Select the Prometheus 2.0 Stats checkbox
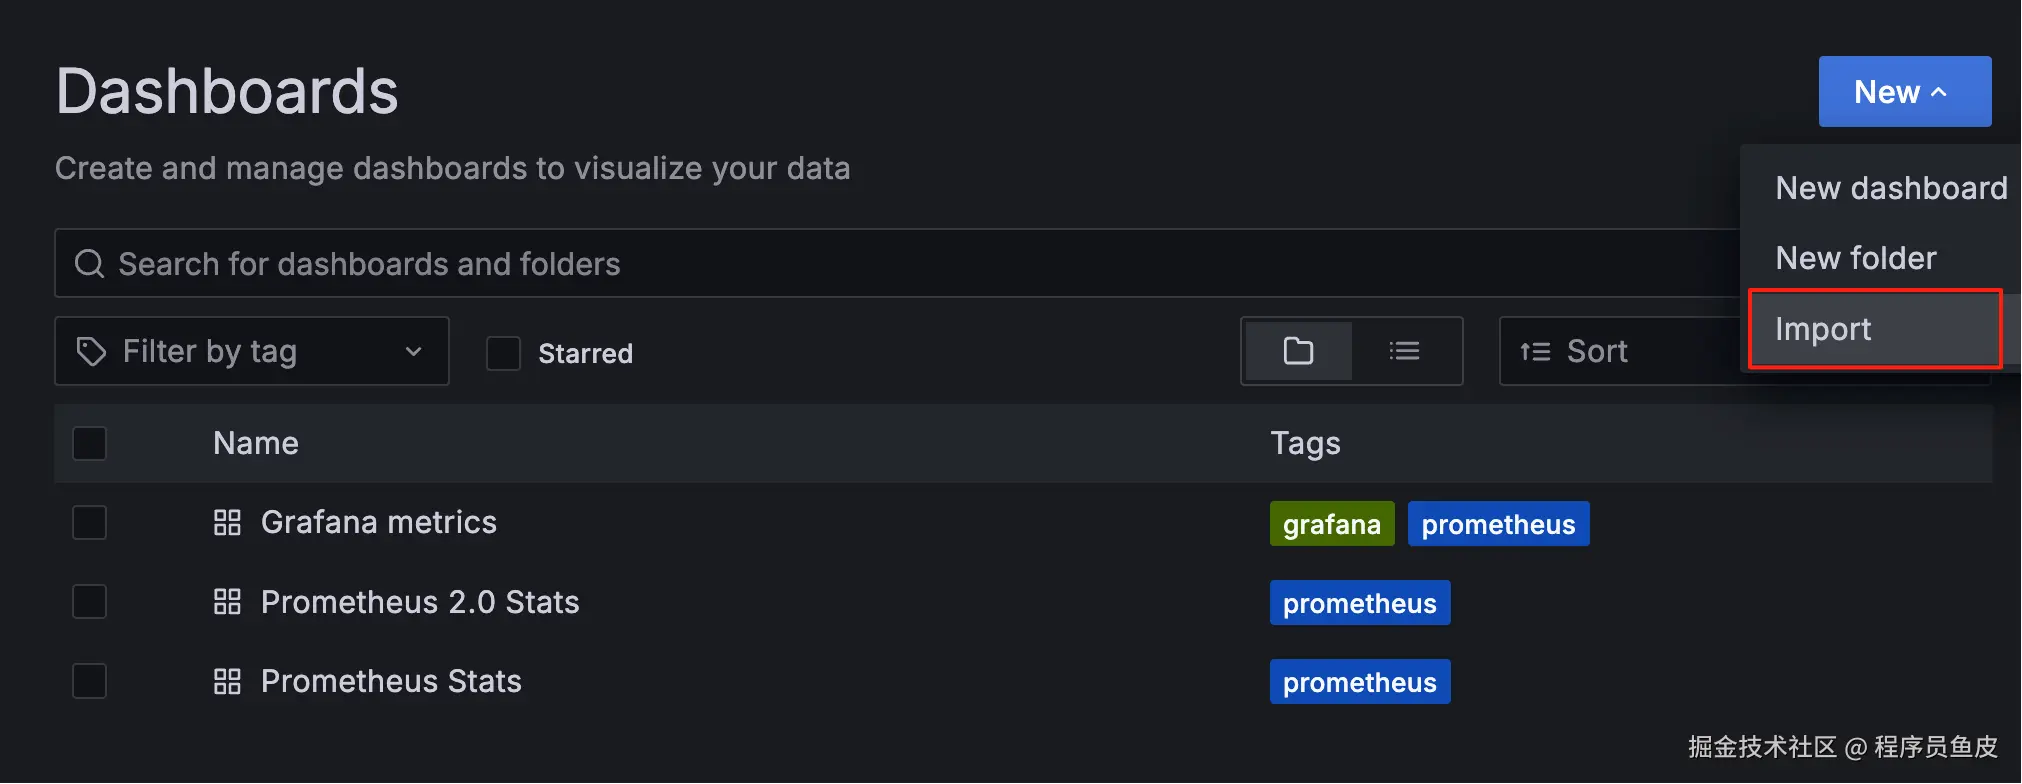 click(90, 602)
